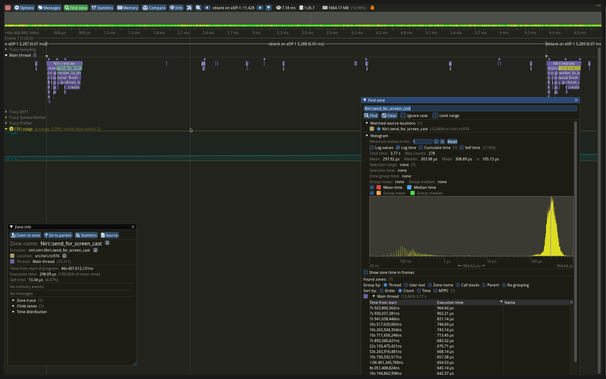606x379 pixels.
Task: Uncheck the Log time checkbox
Action: (398, 148)
